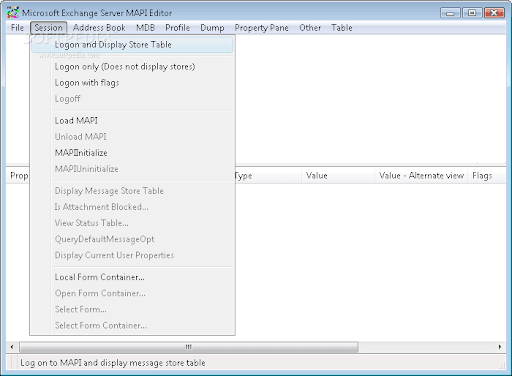Click Is Attachment Blocked... entry
This screenshot has width=512, height=376.
pos(133,207)
